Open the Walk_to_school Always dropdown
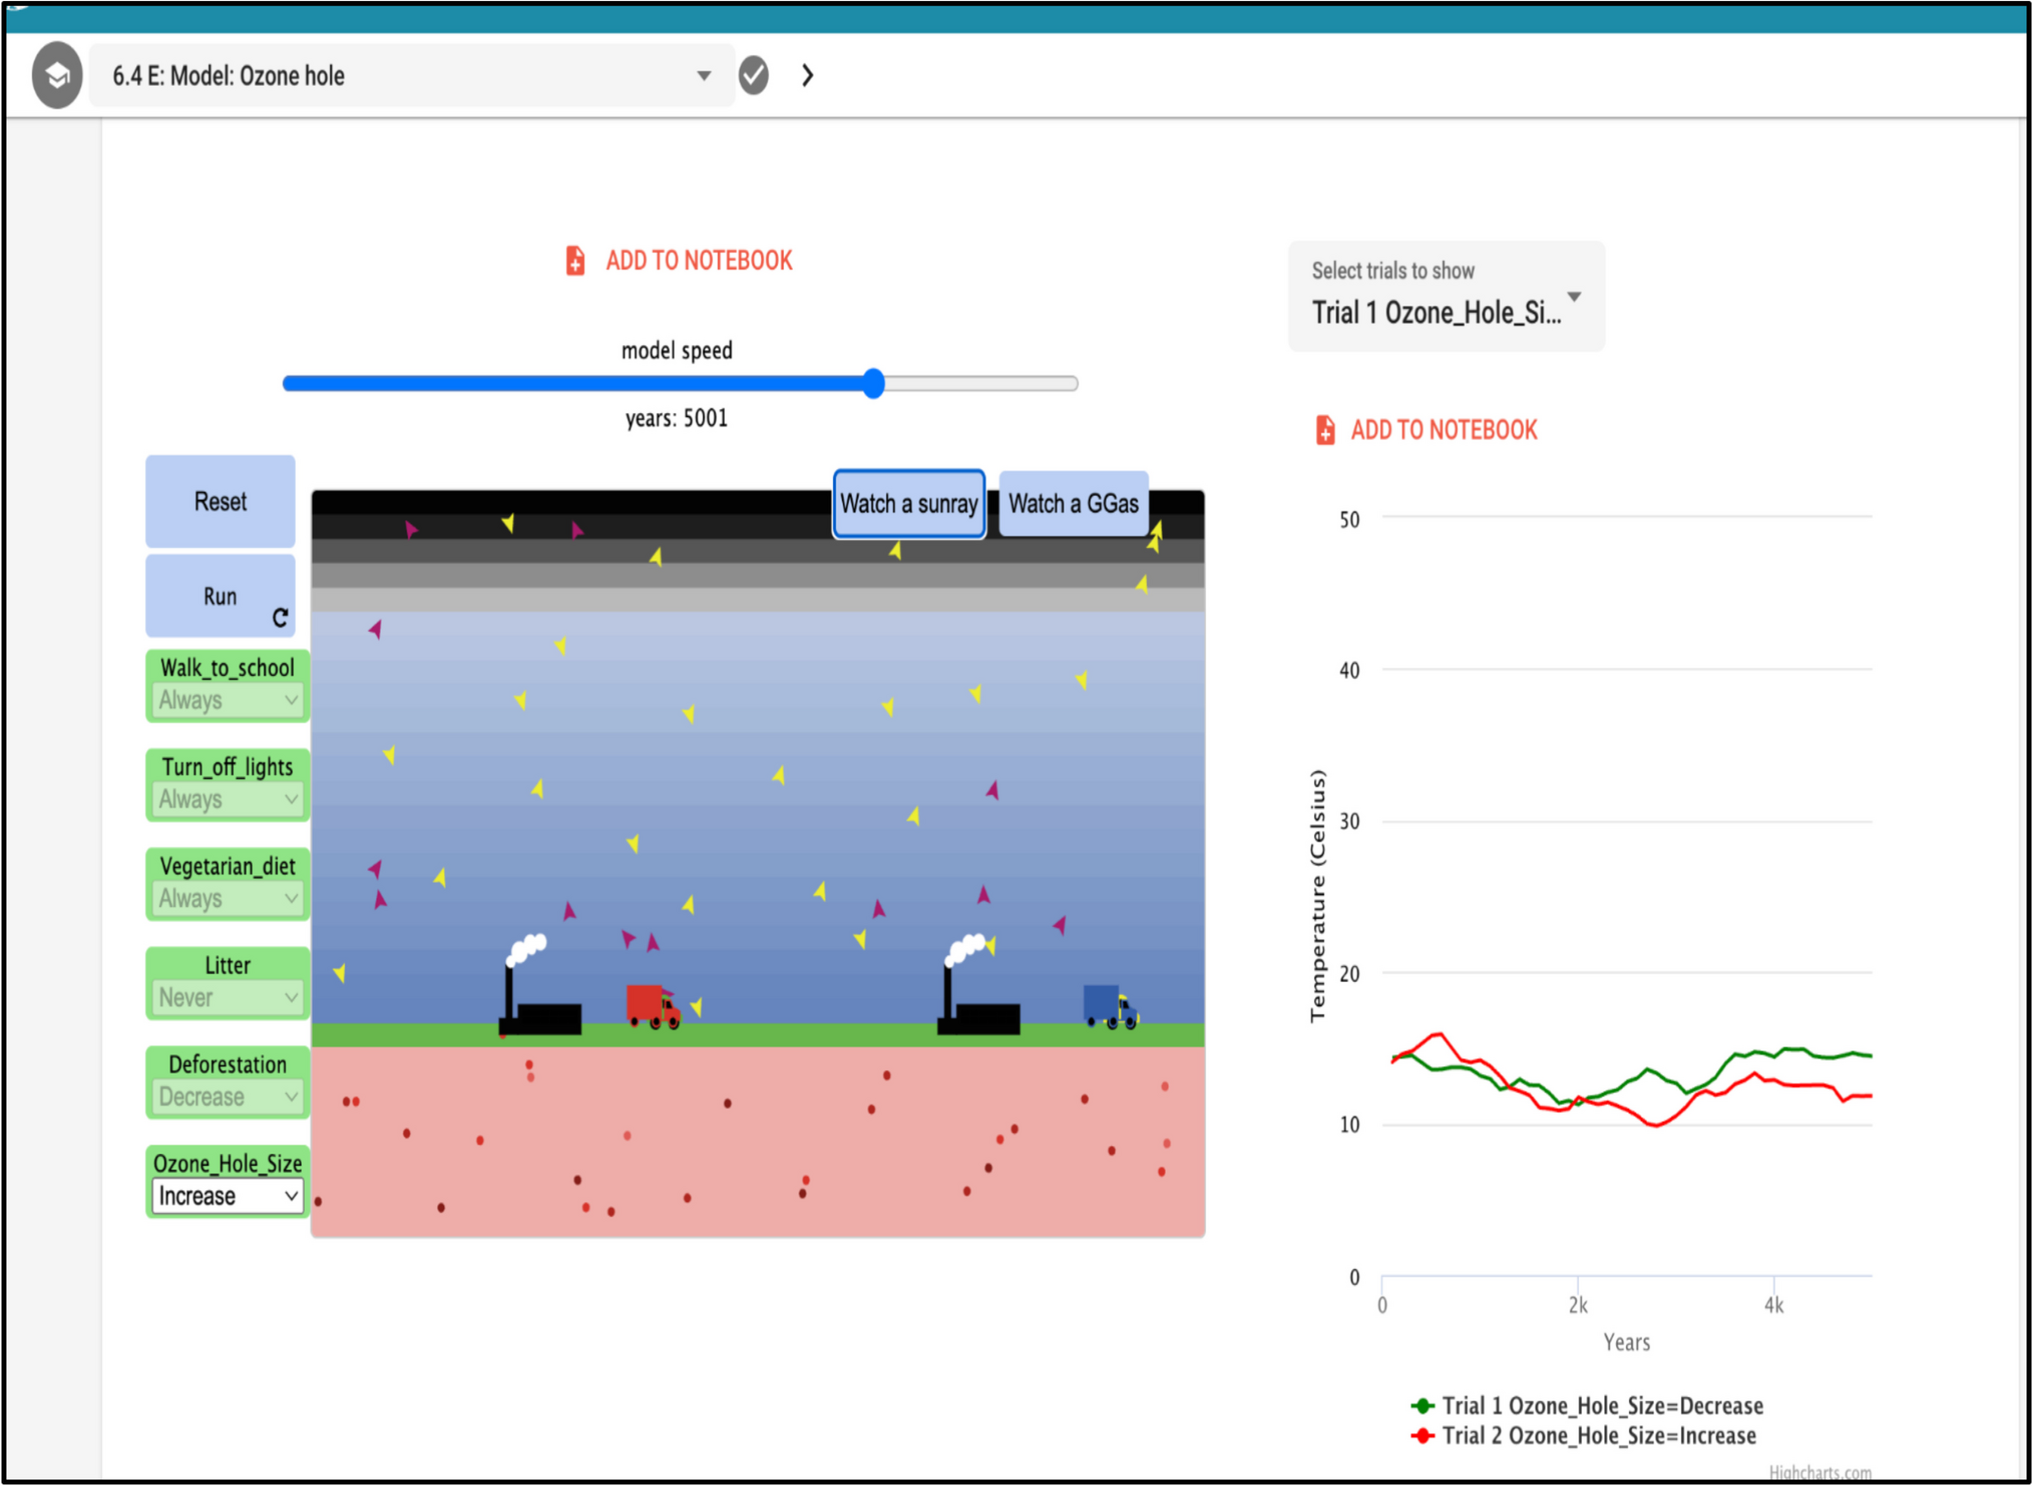 [228, 700]
